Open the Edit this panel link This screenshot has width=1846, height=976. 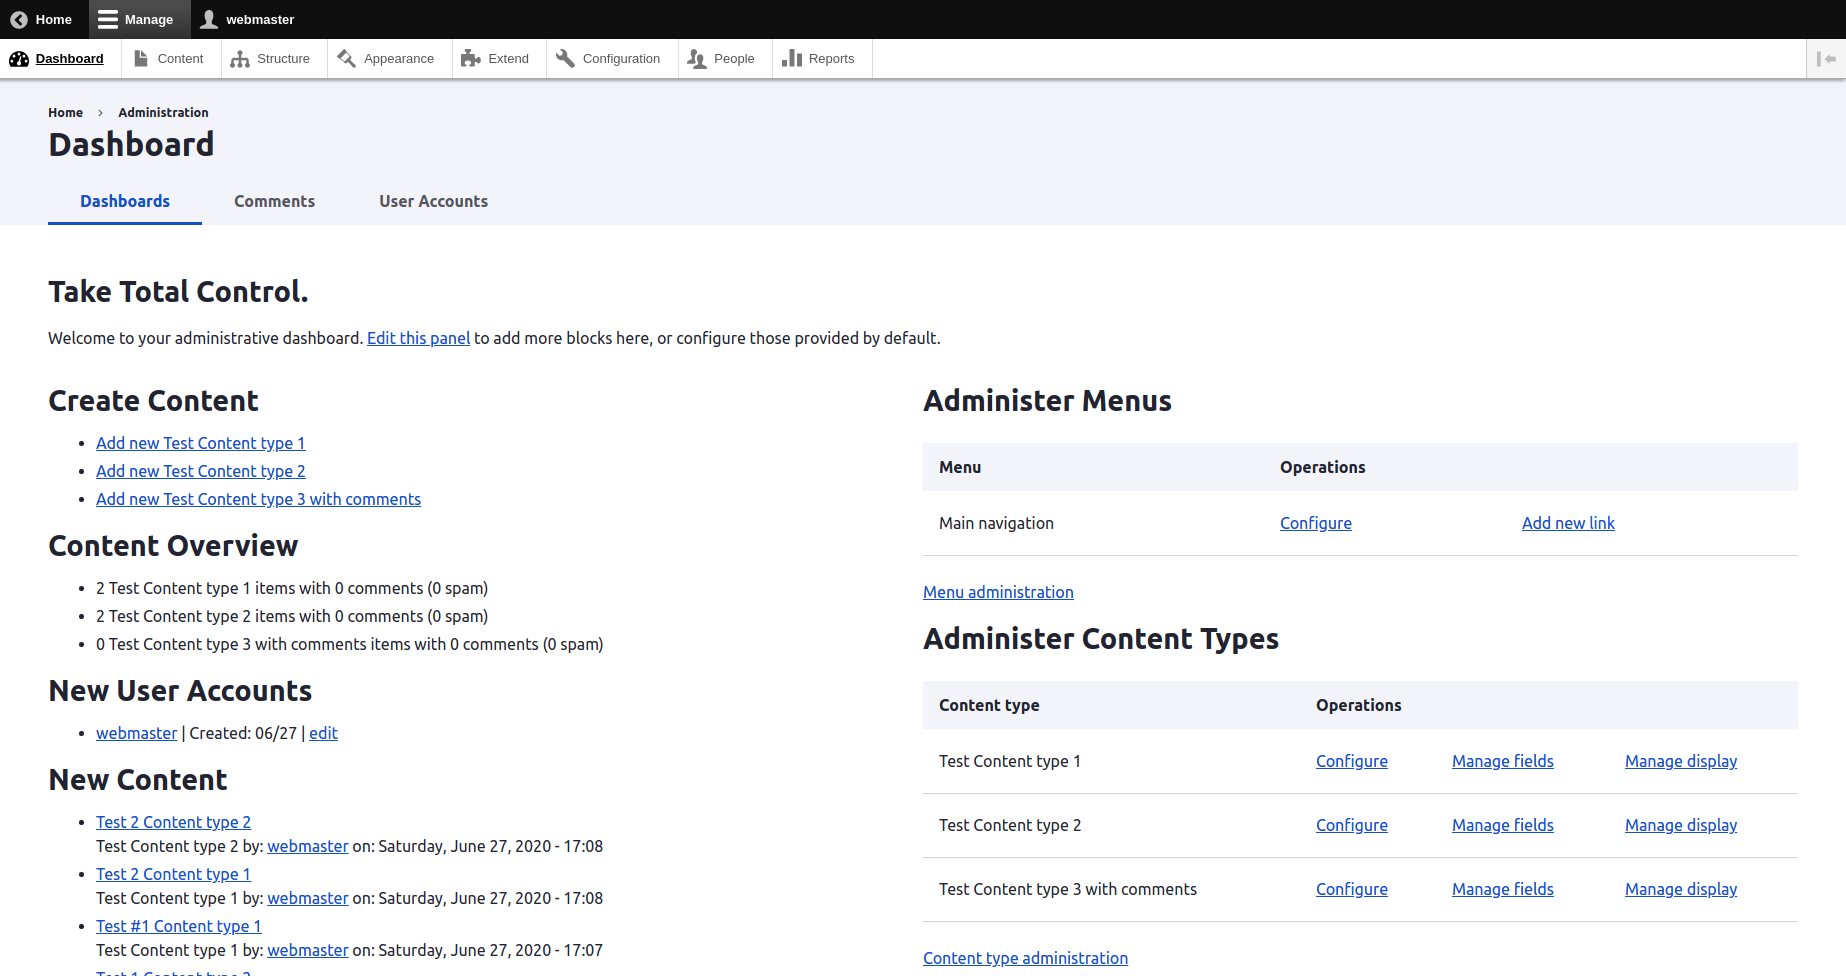pos(418,338)
